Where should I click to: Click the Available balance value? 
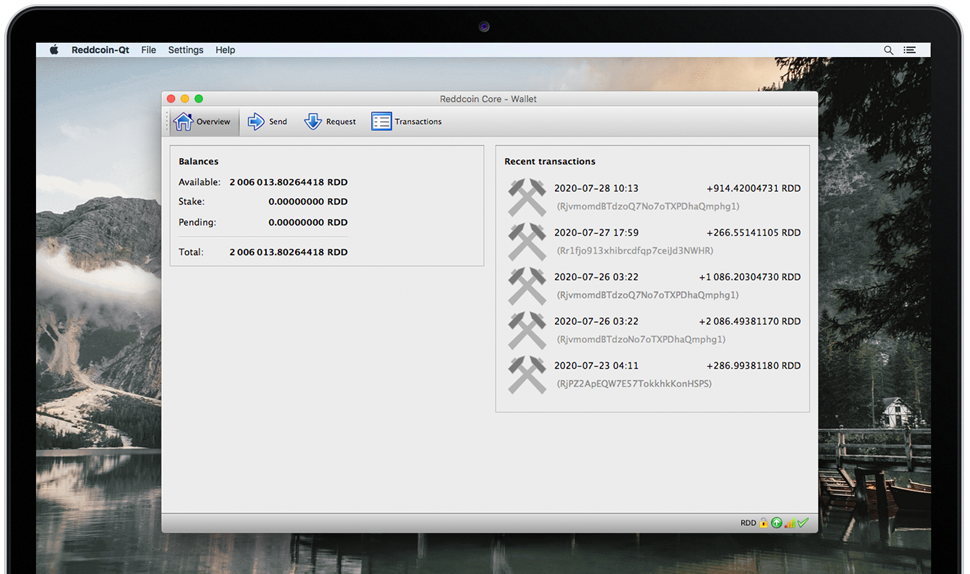288,182
